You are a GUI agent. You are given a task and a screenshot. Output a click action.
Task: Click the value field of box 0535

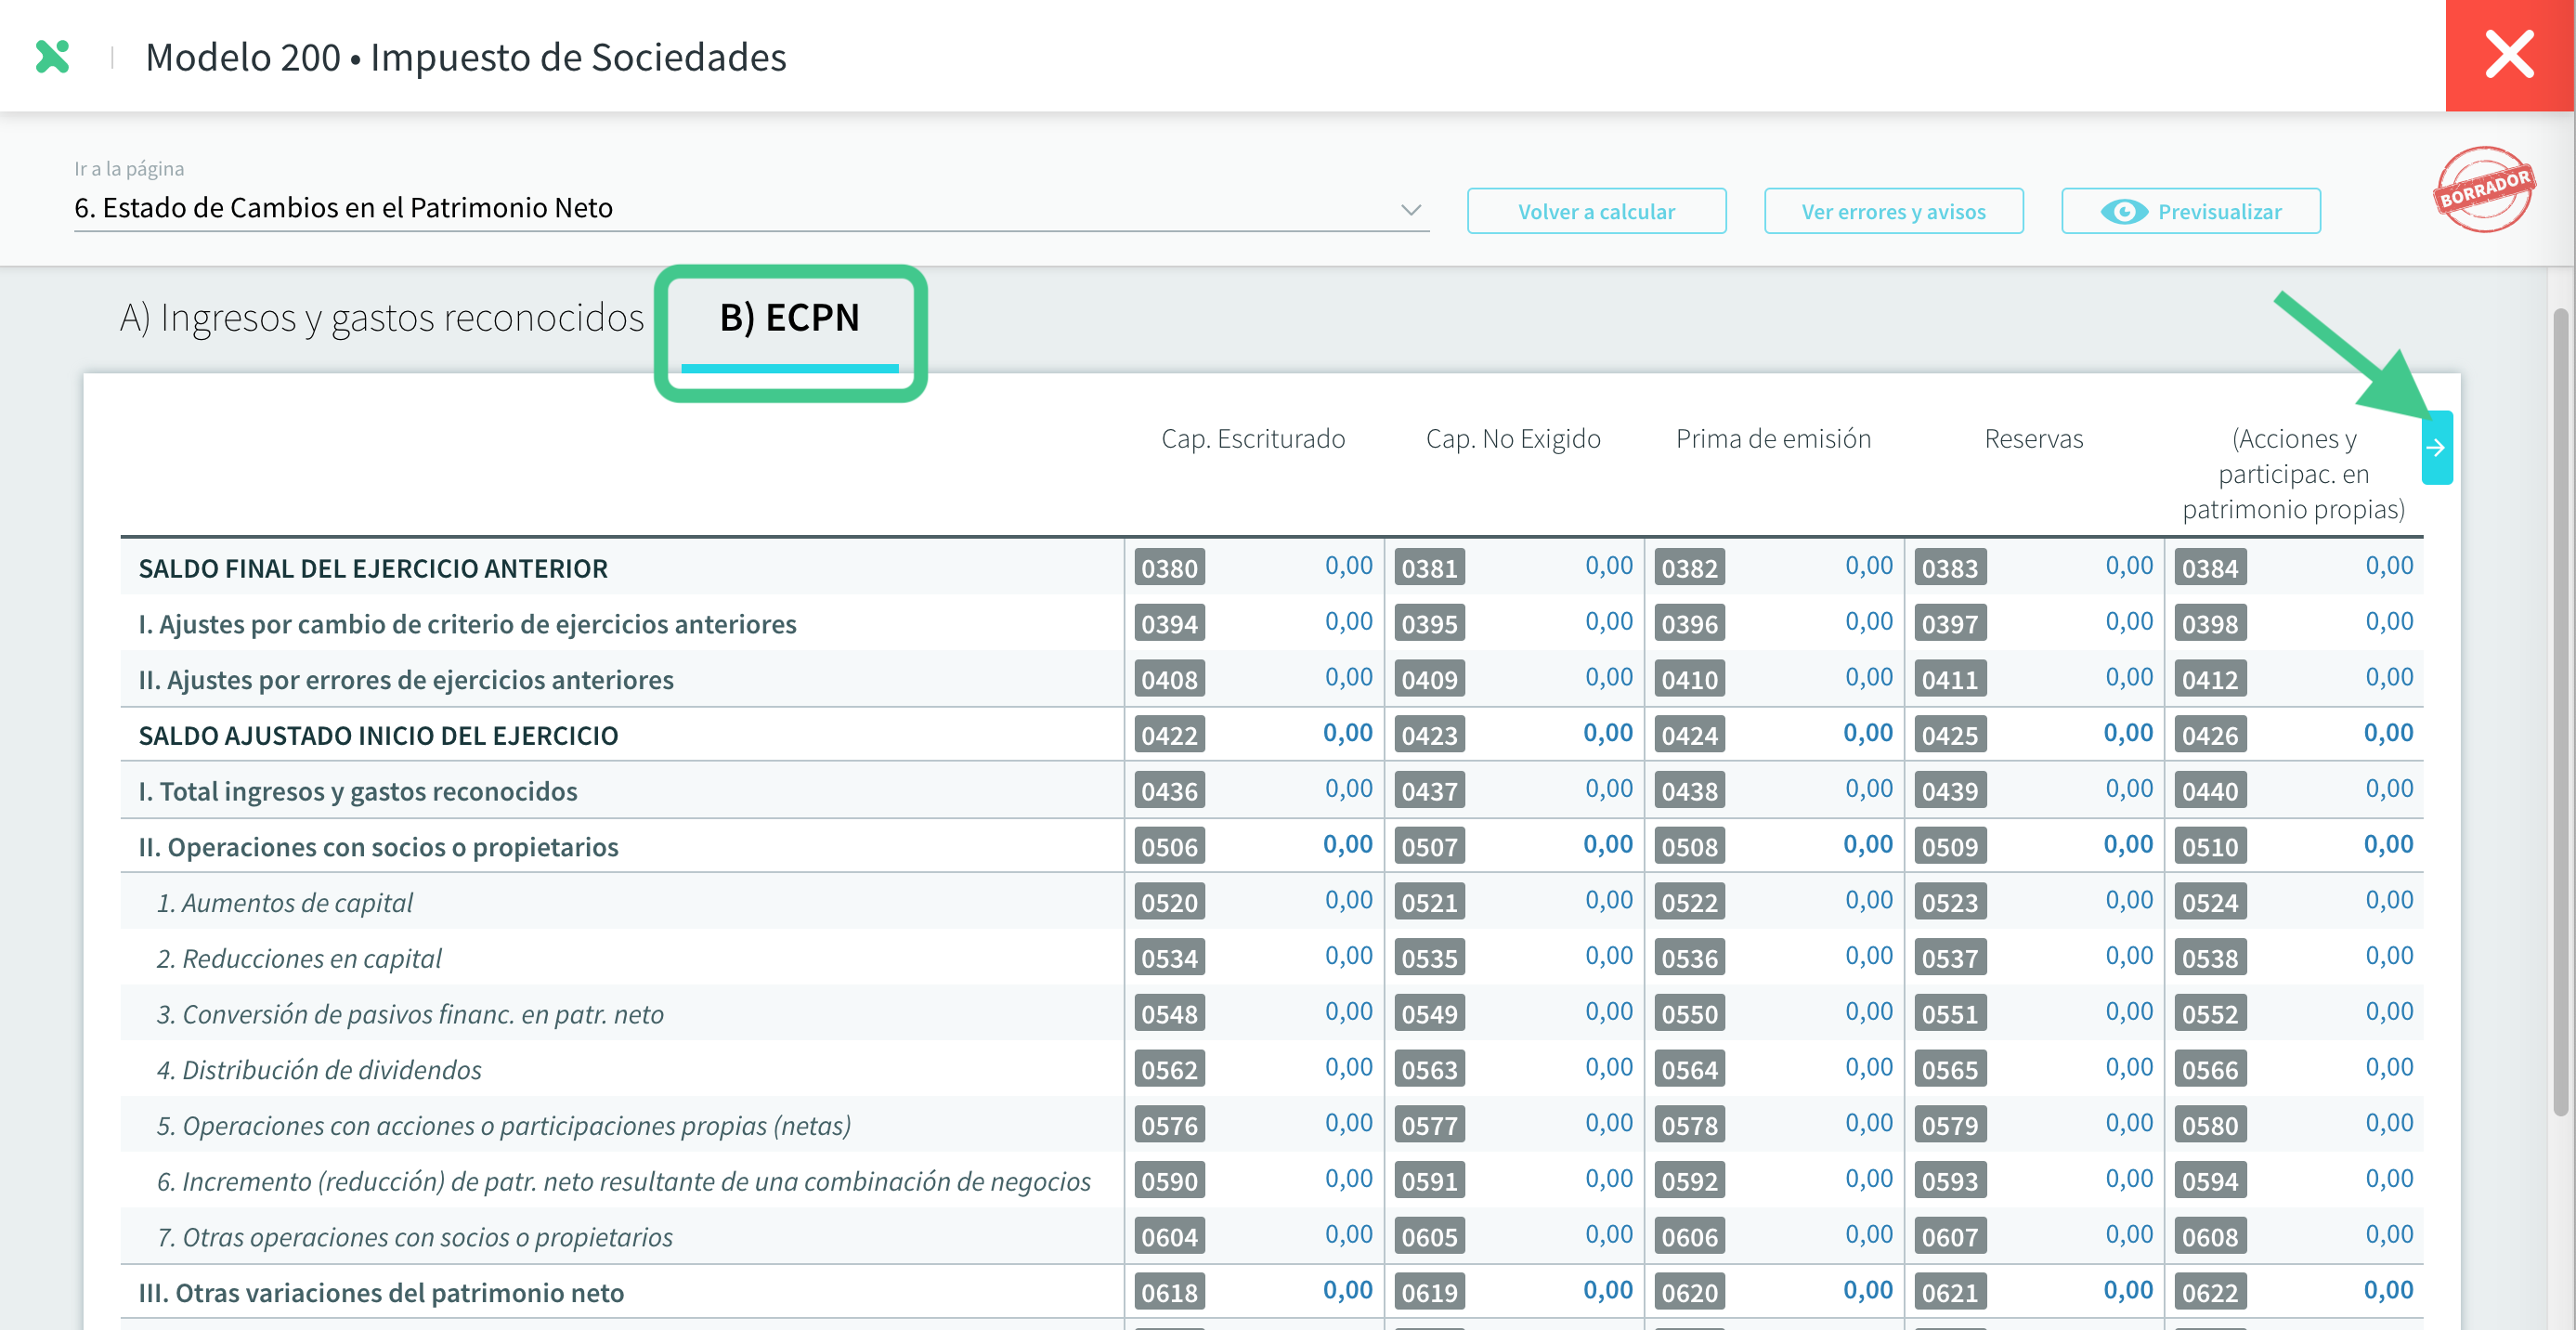click(x=1607, y=957)
